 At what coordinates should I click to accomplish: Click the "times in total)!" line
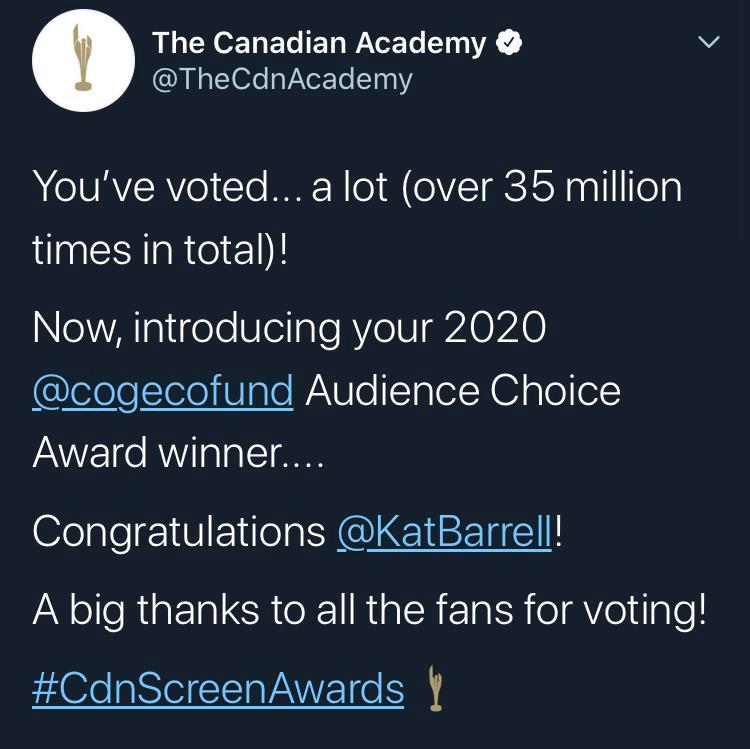click(160, 249)
